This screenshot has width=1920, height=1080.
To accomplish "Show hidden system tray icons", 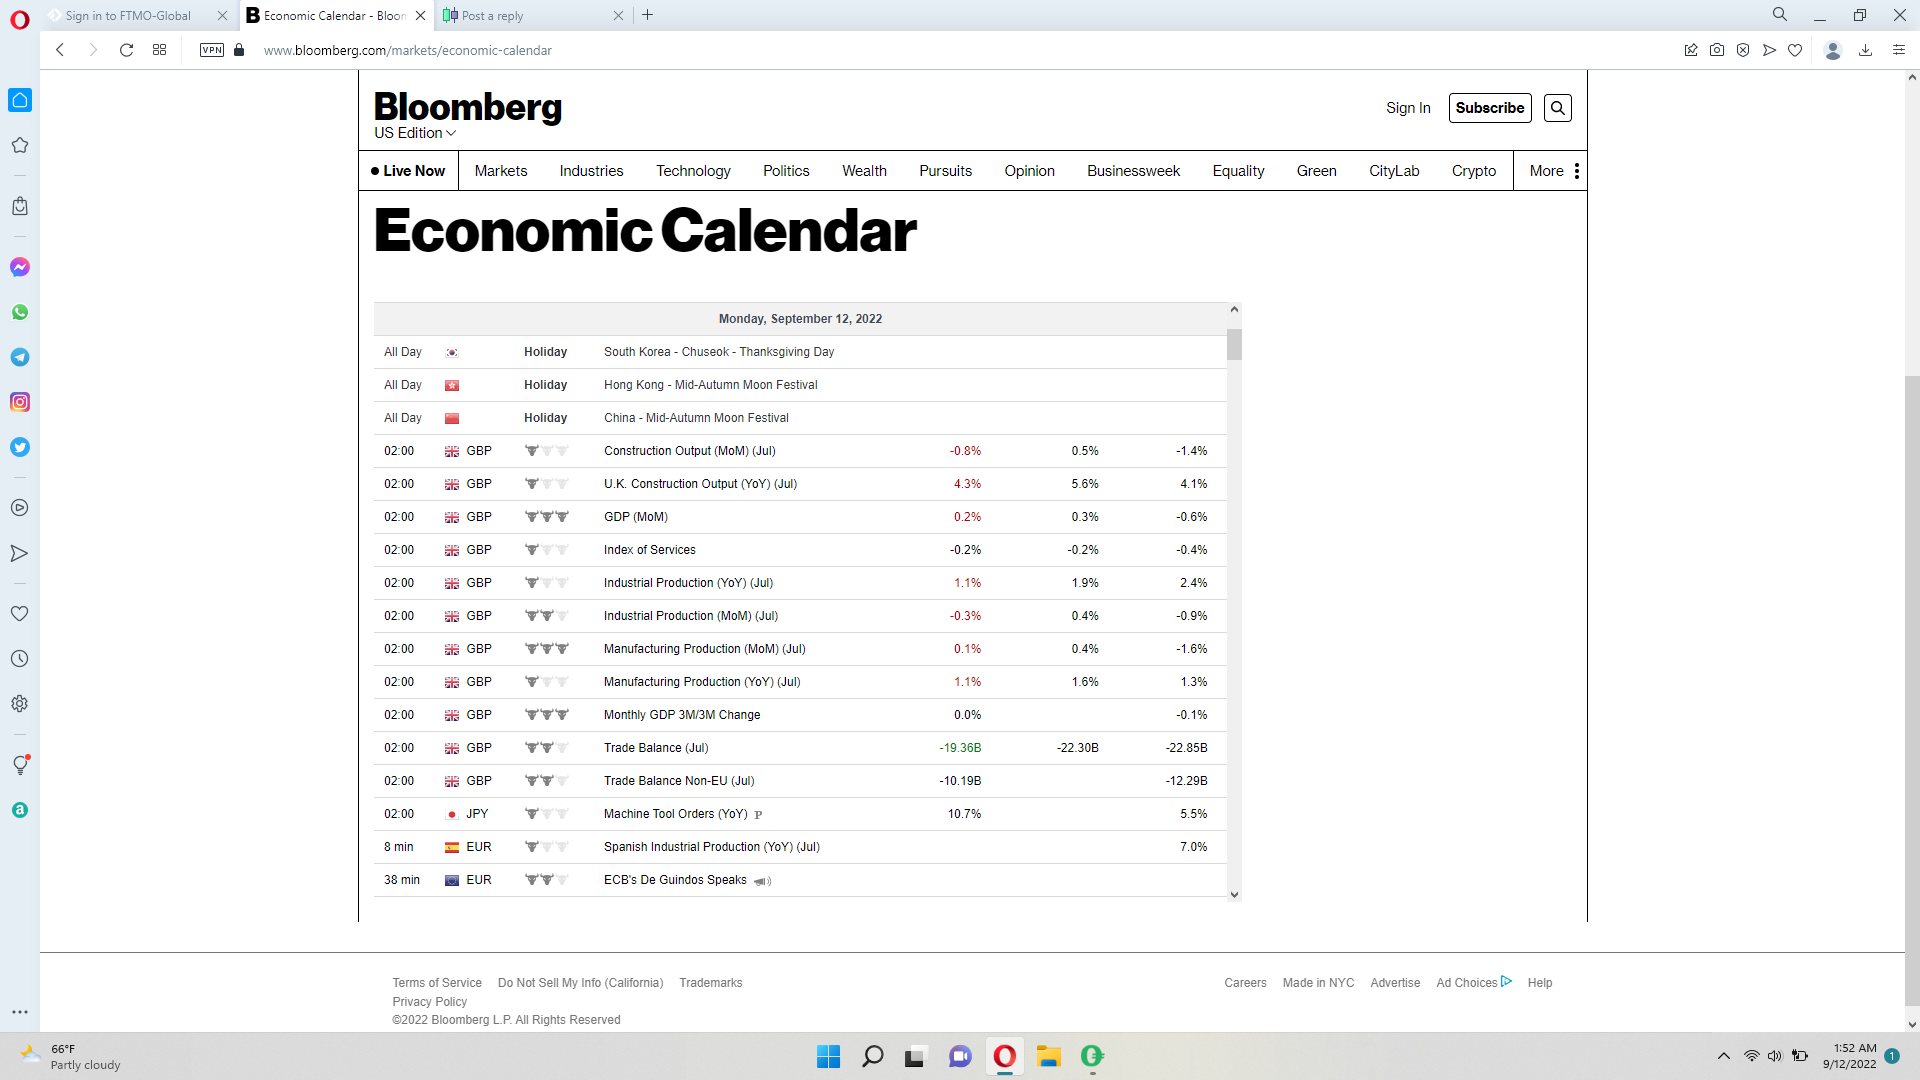I will click(1724, 1056).
